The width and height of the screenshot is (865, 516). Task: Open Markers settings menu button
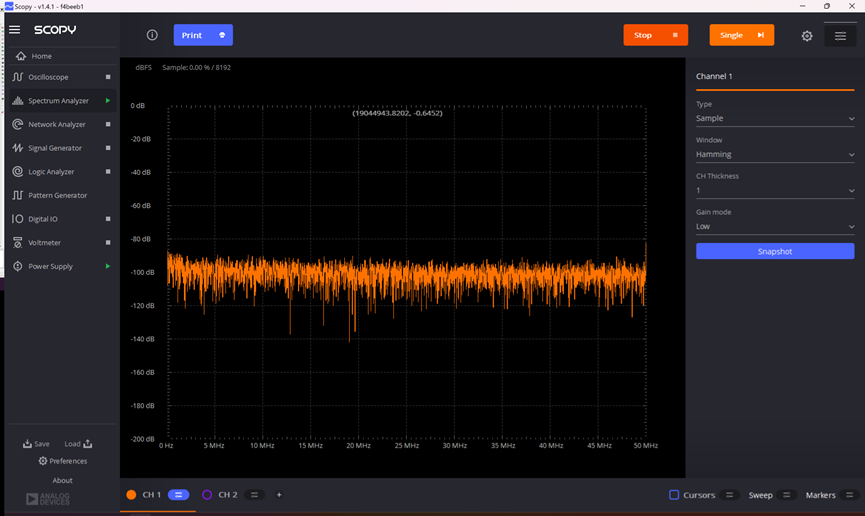click(x=850, y=495)
